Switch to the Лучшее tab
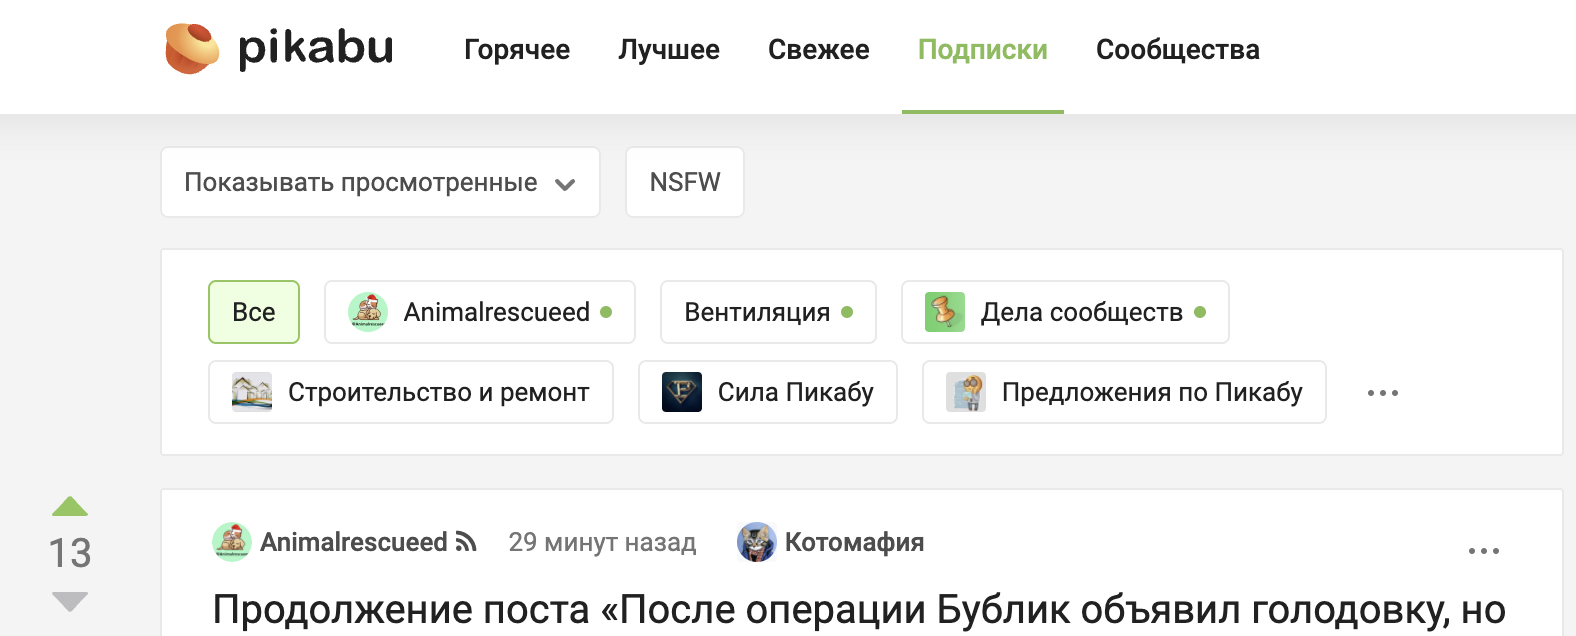 point(669,50)
